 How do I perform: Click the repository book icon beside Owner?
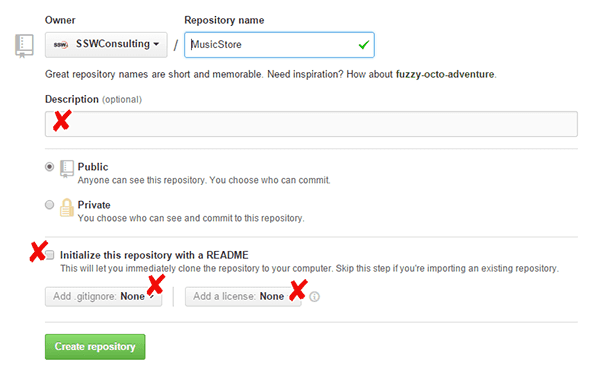pos(24,46)
